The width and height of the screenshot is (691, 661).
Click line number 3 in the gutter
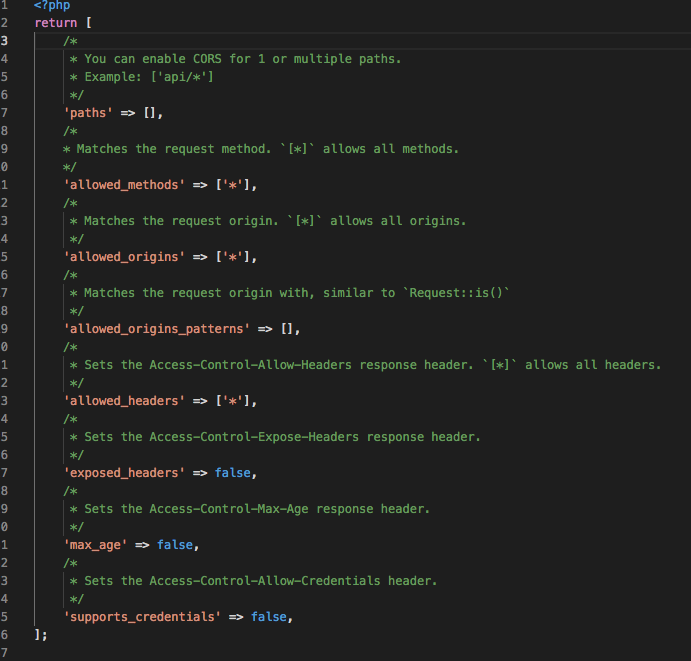pos(4,41)
